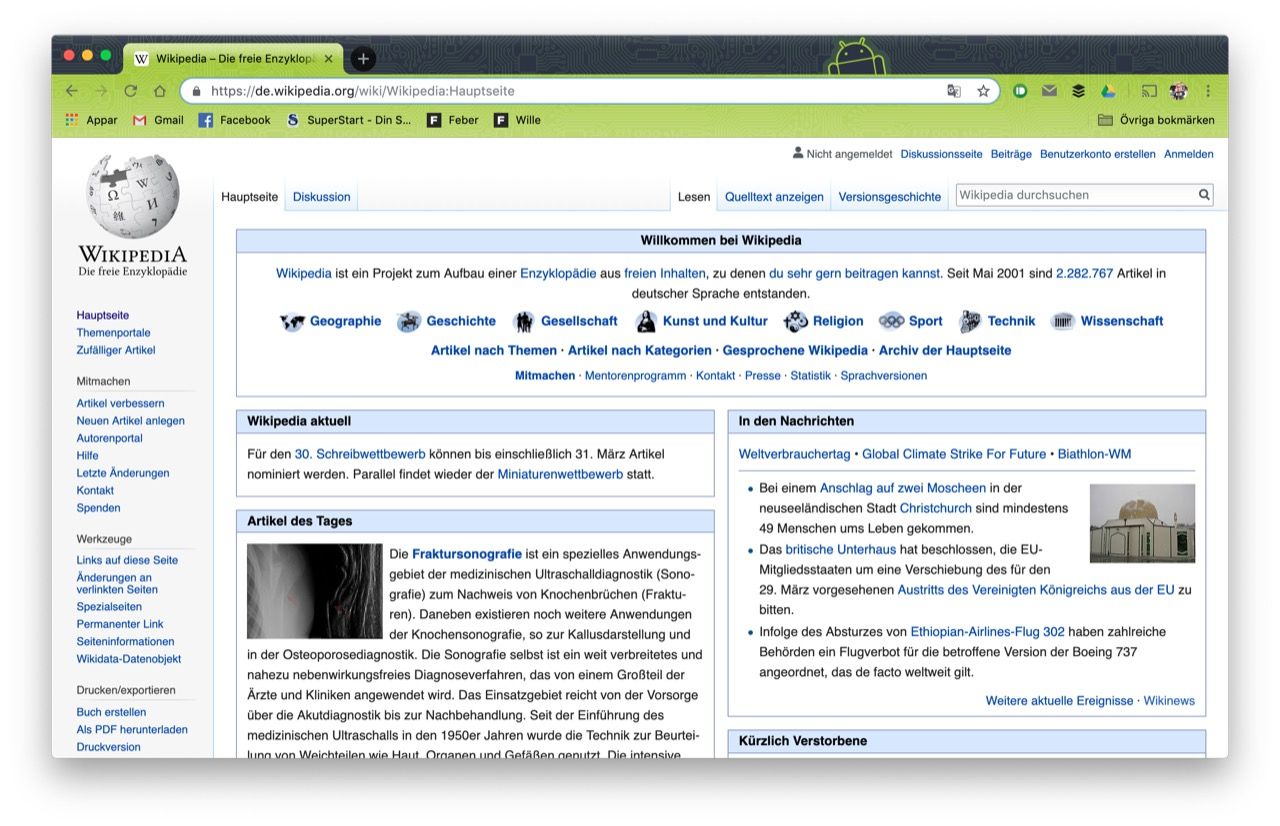Open the mosque photo thumbnail
Image resolution: width=1280 pixels, height=826 pixels.
tap(1142, 523)
